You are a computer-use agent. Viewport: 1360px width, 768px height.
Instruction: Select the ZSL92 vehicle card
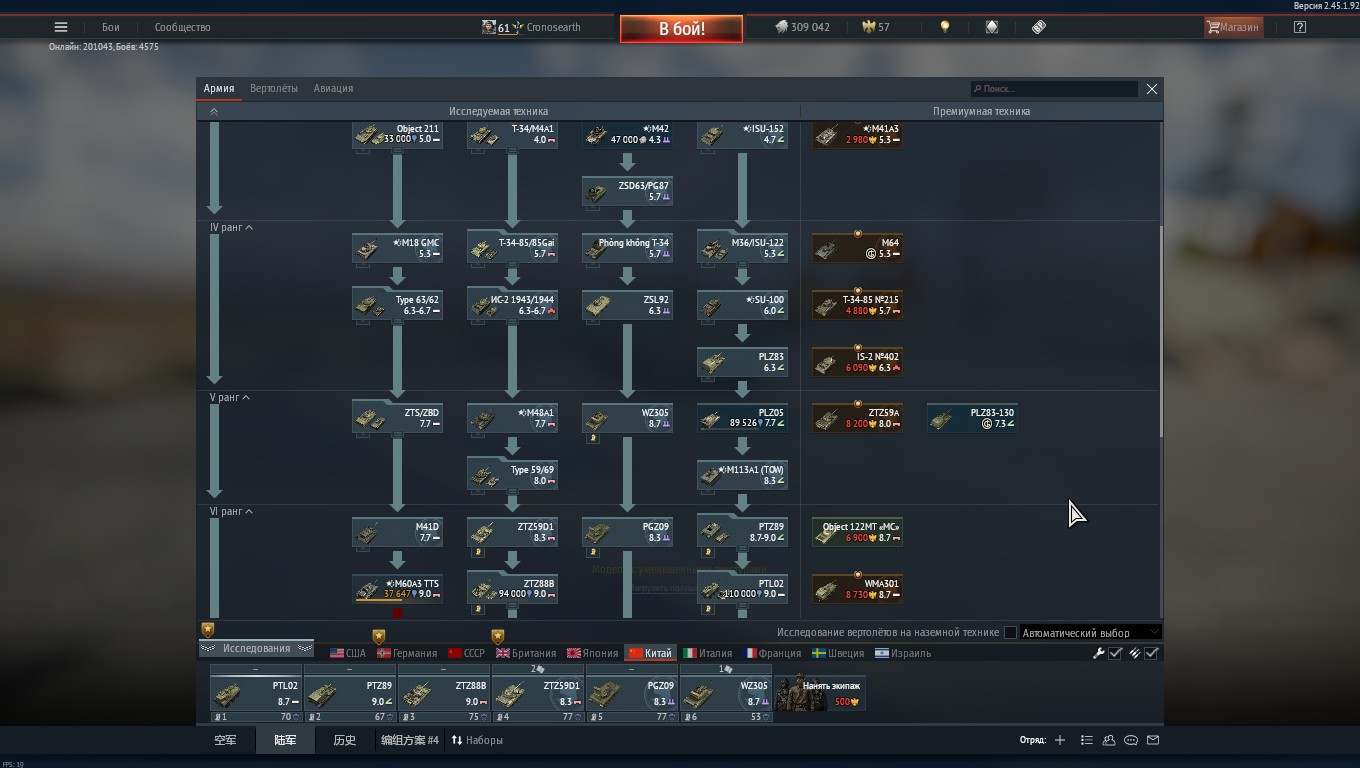tap(627, 306)
